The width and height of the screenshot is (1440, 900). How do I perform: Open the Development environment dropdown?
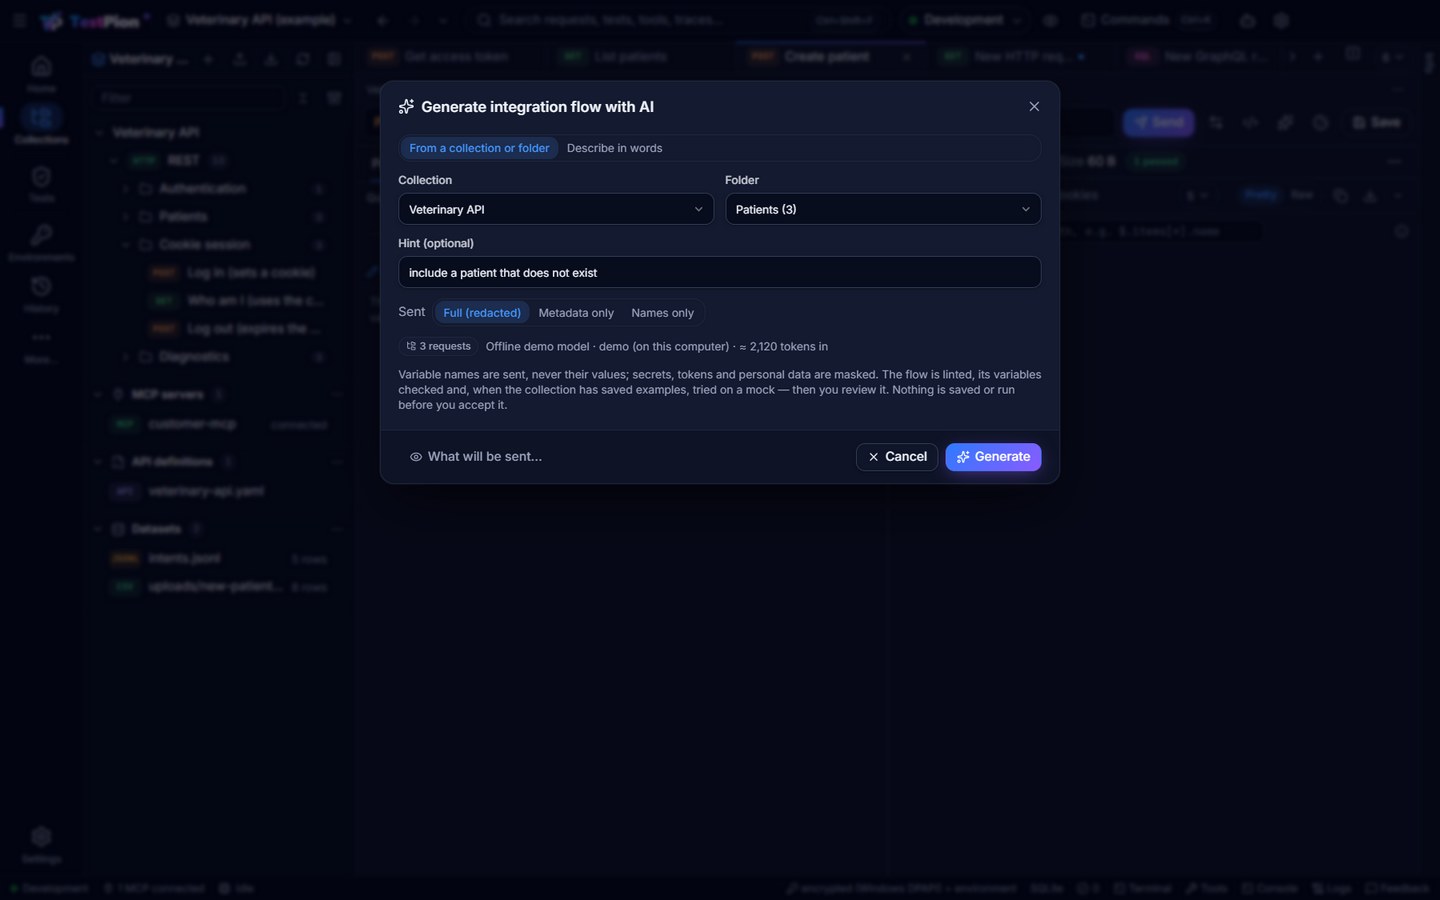[963, 20]
